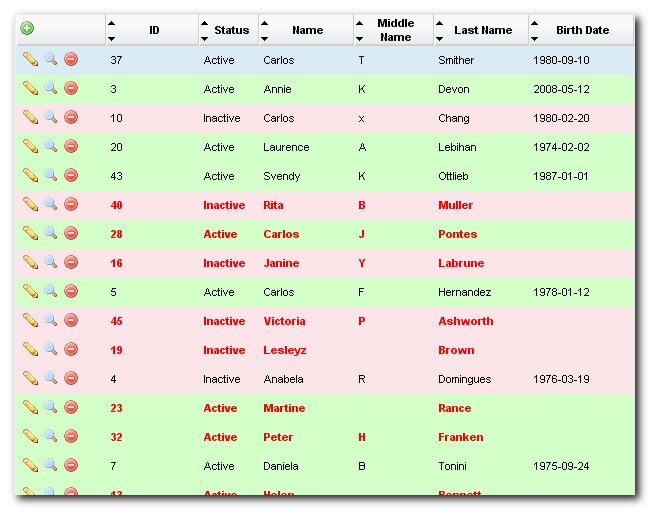Click the ID column header
Viewport: 649px width, 509px height.
point(154,30)
